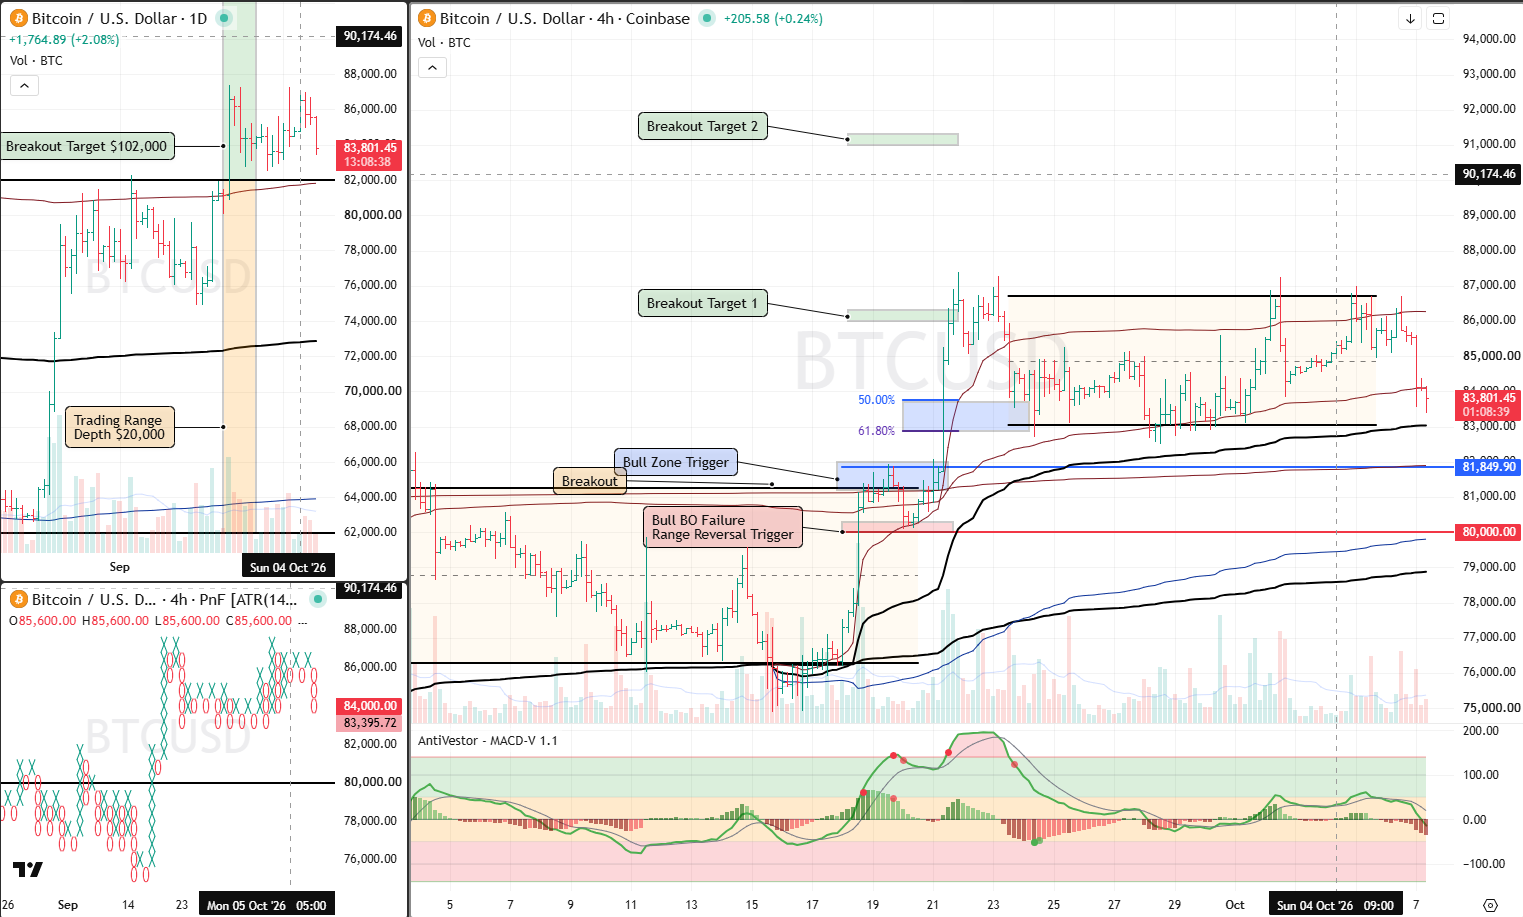Screen dimensions: 1523x917
Task: Select the Breakout Target 1 annotation
Action: (x=703, y=303)
